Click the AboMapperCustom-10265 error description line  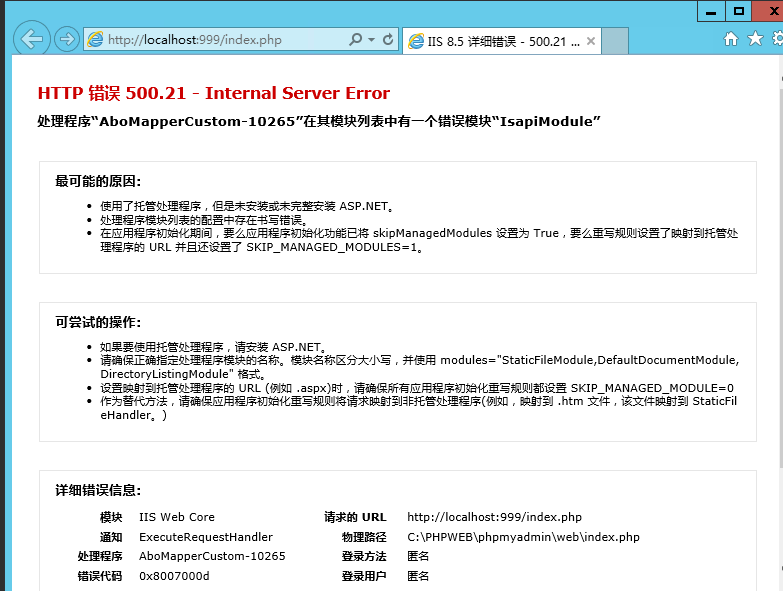pyautogui.click(x=319, y=121)
